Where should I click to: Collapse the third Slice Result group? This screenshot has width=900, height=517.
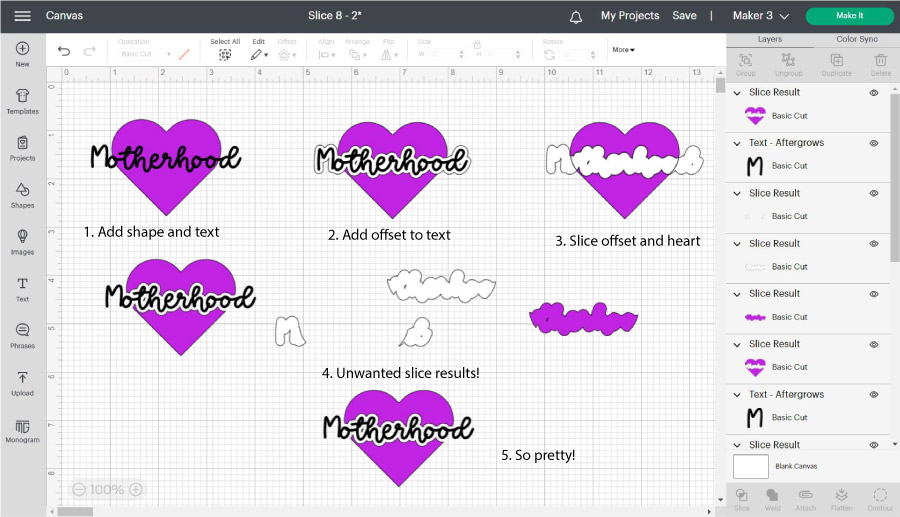[x=737, y=244]
